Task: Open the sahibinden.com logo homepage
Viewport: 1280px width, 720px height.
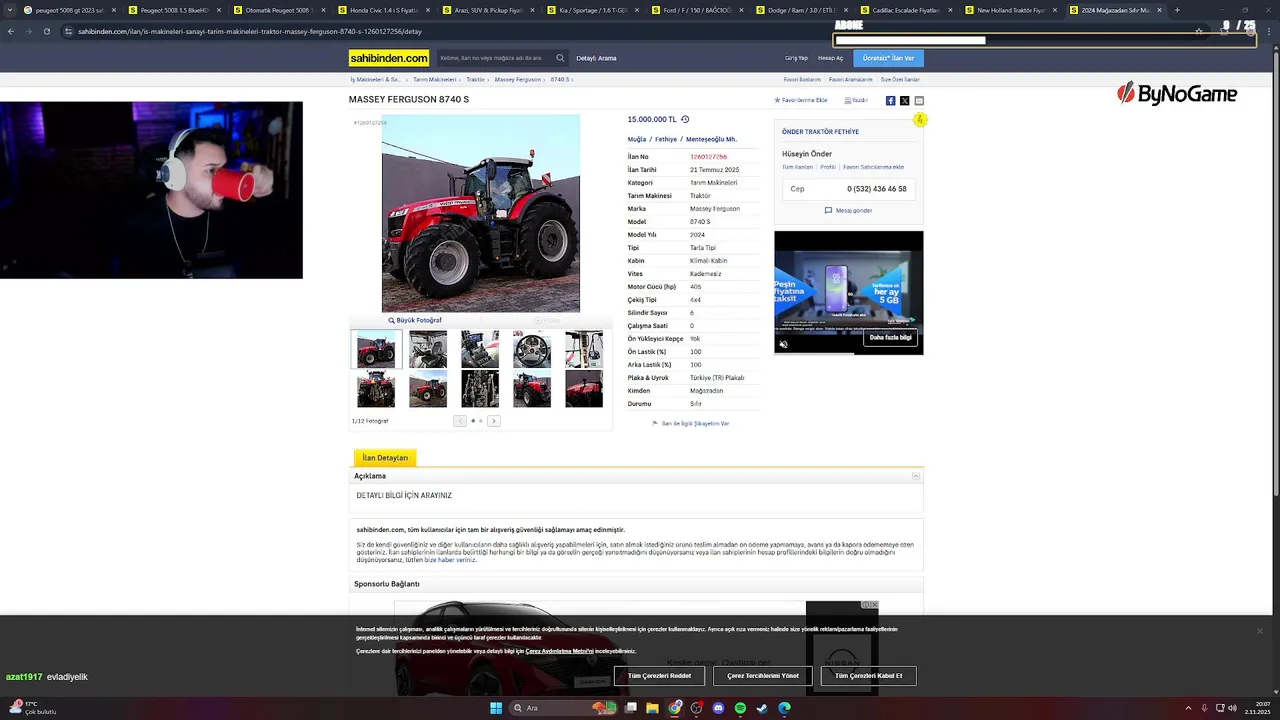Action: click(389, 58)
